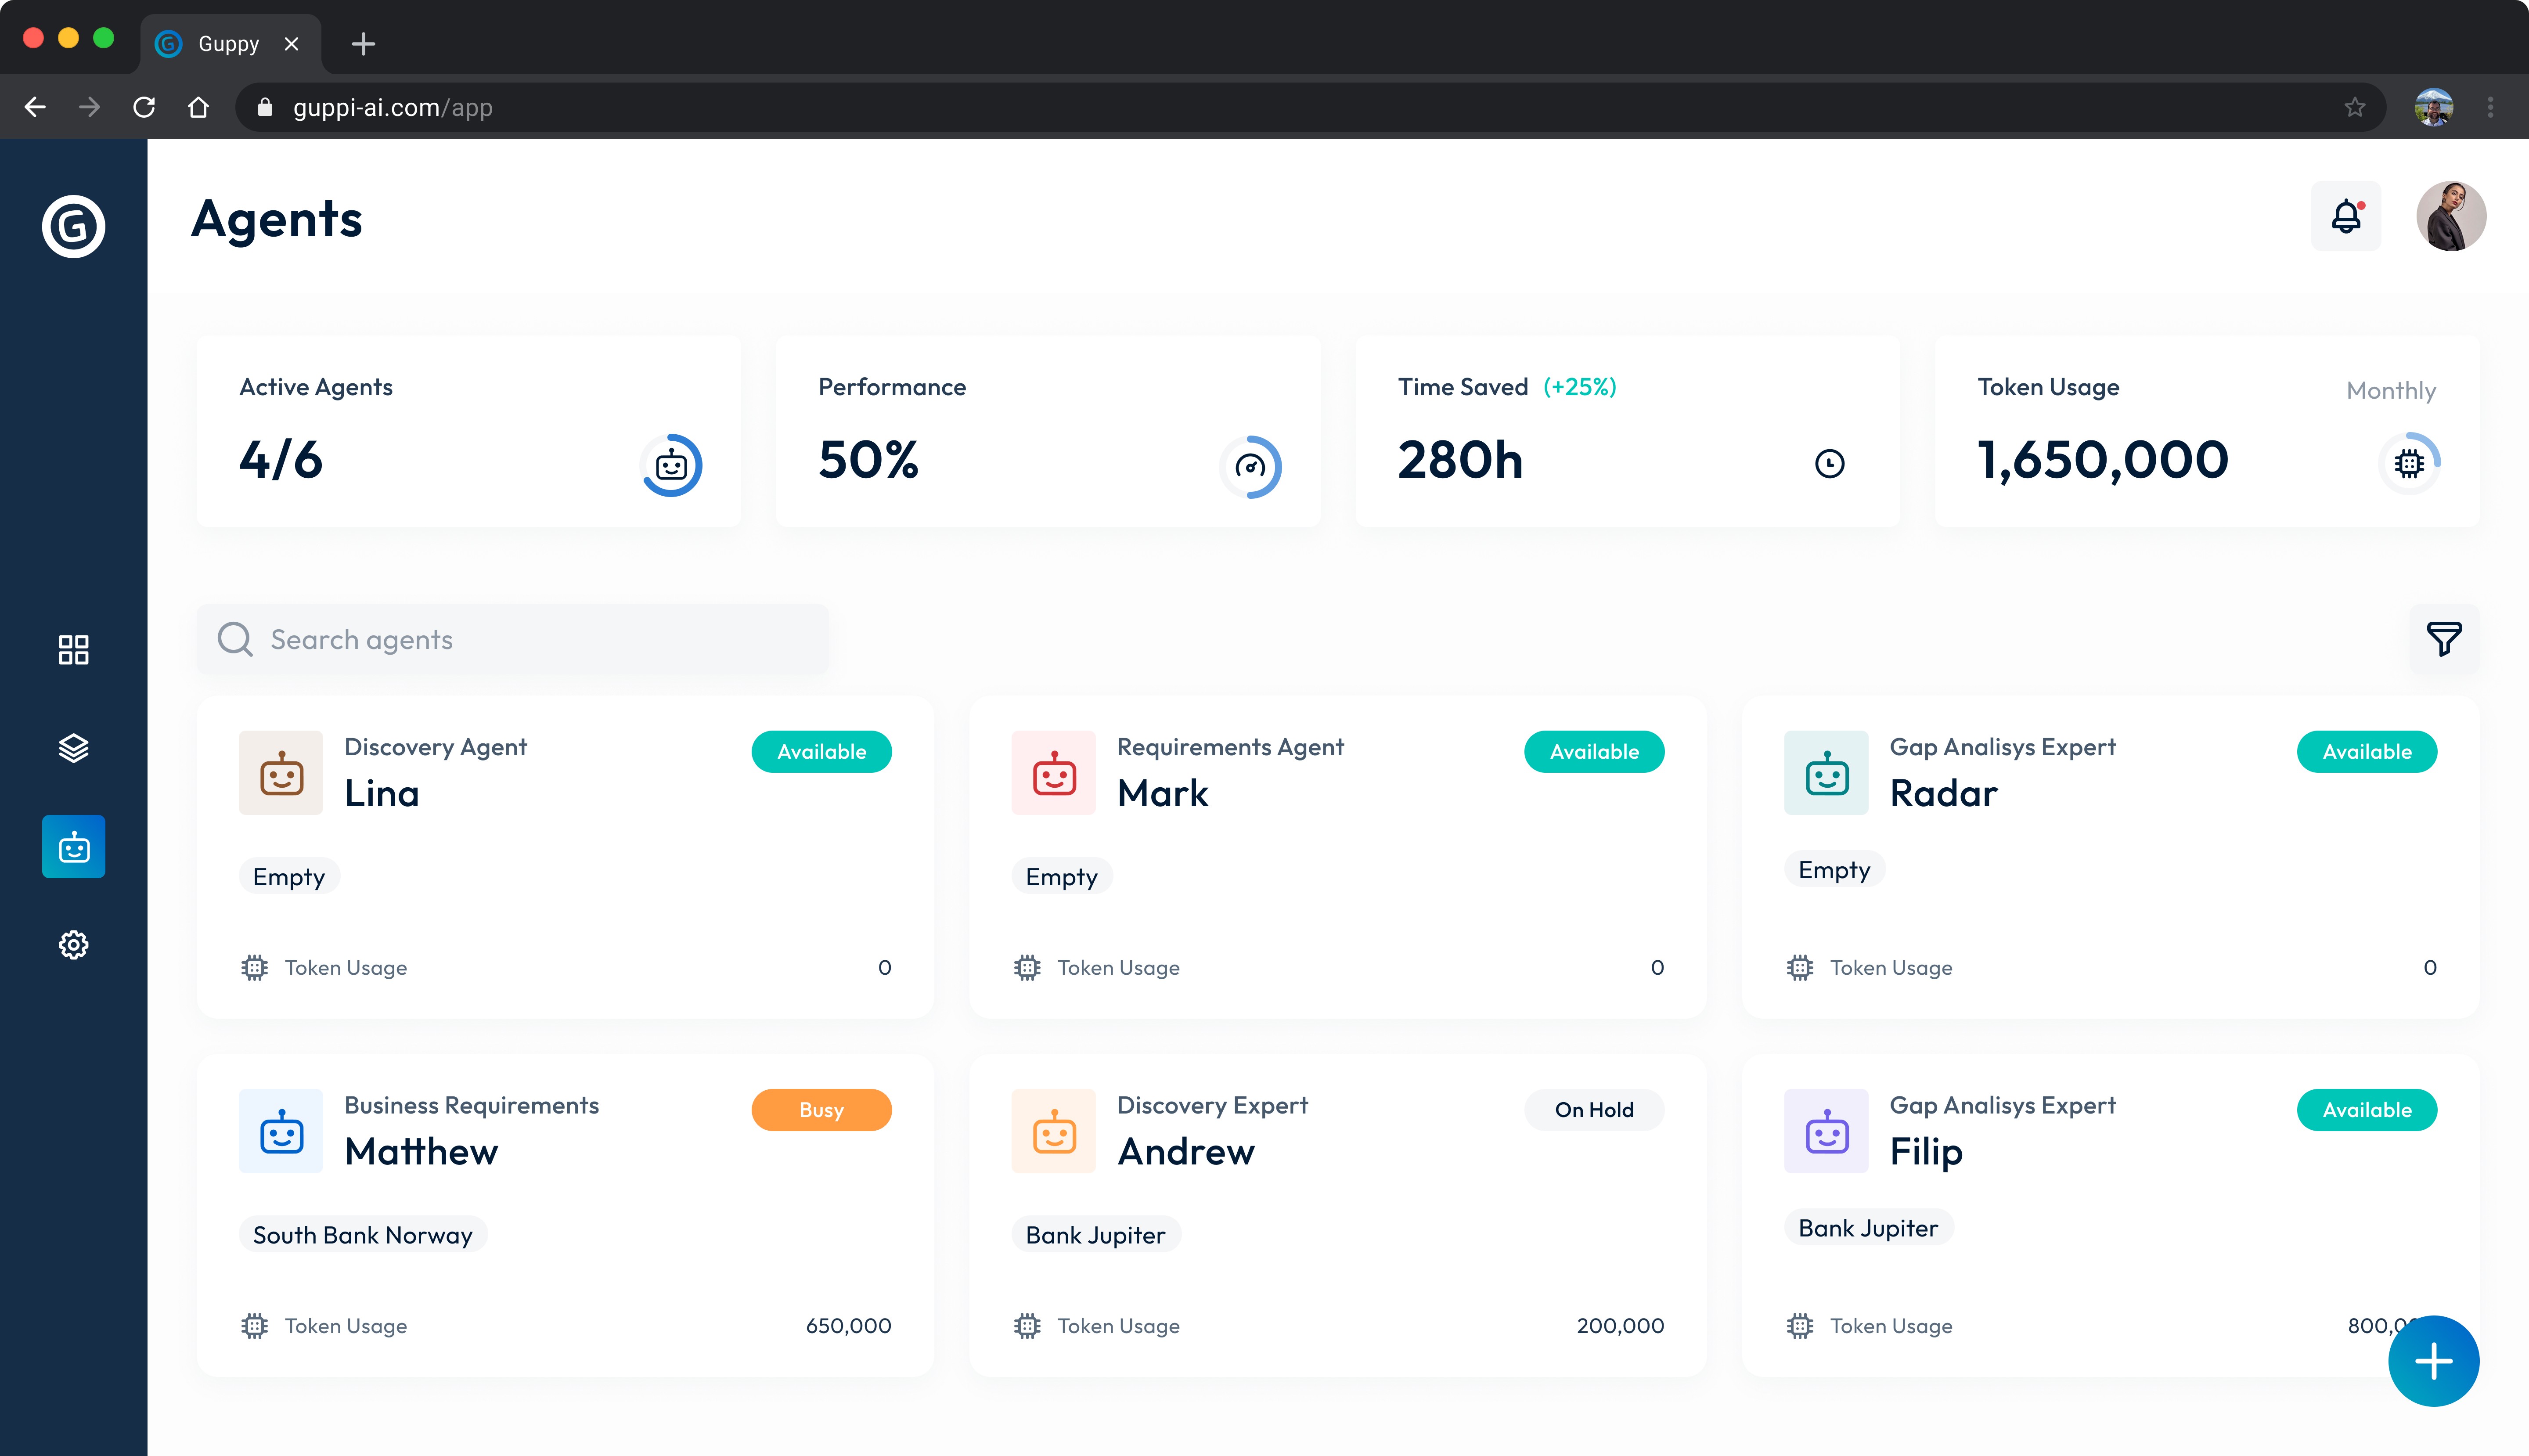Click the Guppy logo in sidebar
The width and height of the screenshot is (2529, 1456).
tap(73, 226)
